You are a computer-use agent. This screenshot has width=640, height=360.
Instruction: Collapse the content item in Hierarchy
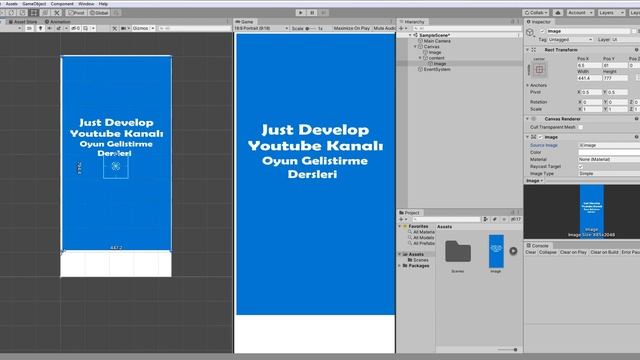[x=420, y=58]
